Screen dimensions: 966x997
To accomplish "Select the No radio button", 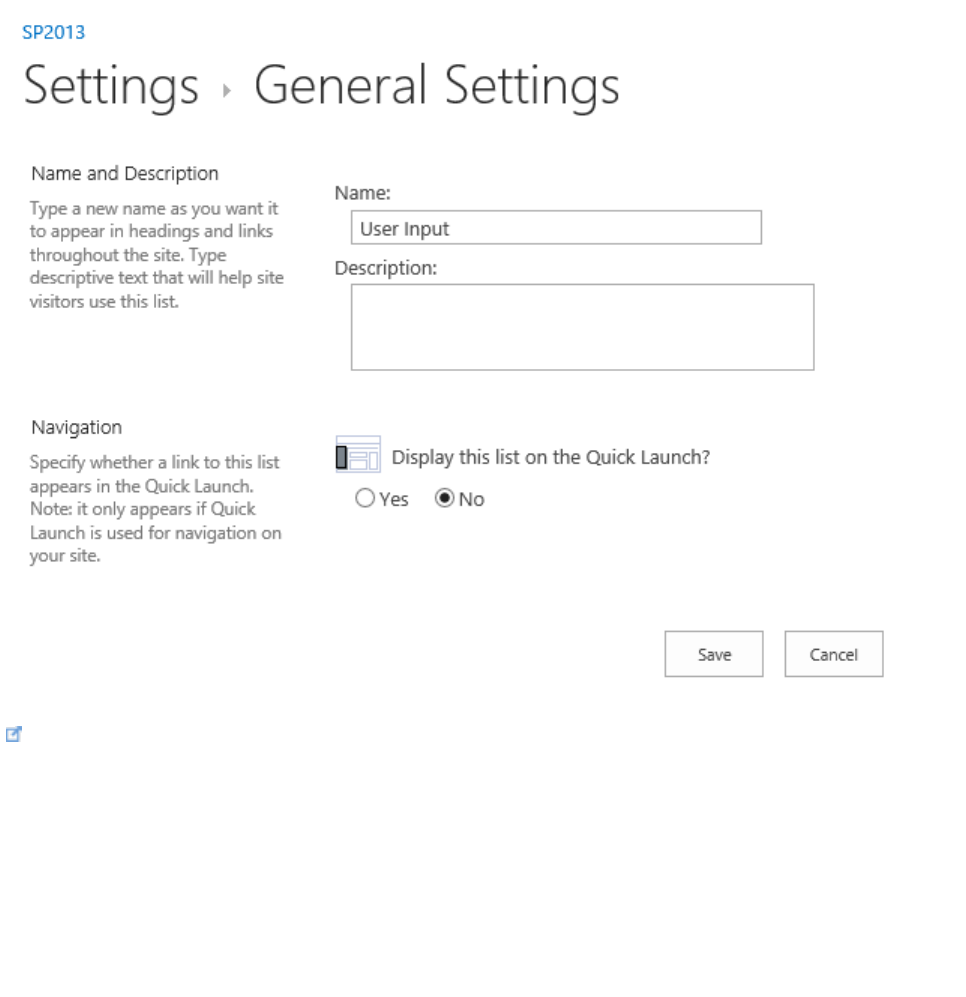I will (x=445, y=498).
